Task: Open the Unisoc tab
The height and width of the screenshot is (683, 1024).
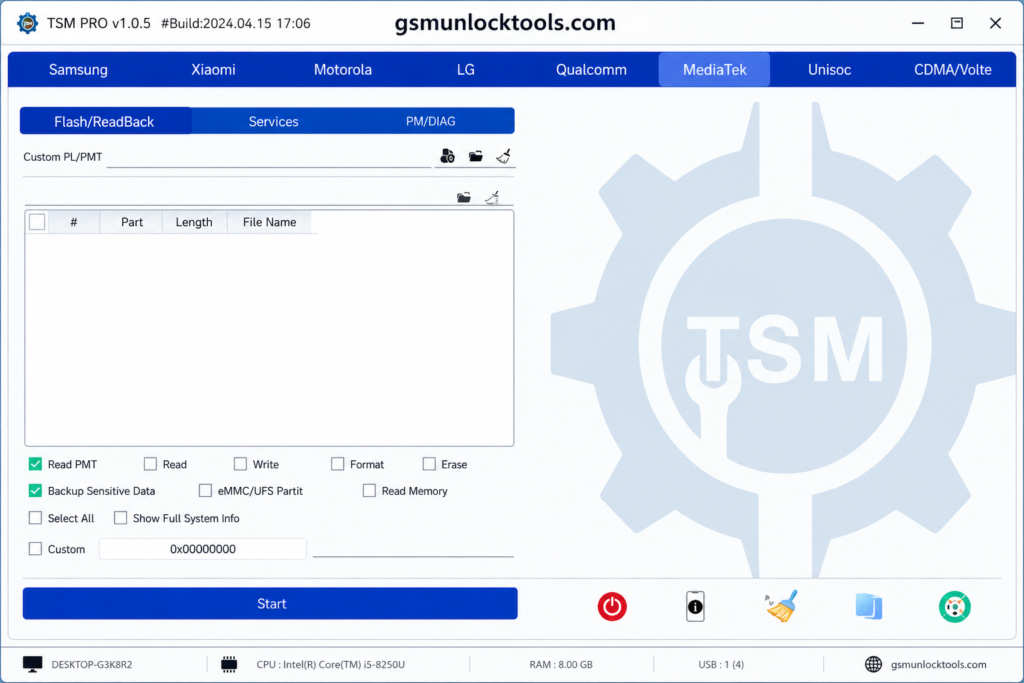Action: point(829,70)
